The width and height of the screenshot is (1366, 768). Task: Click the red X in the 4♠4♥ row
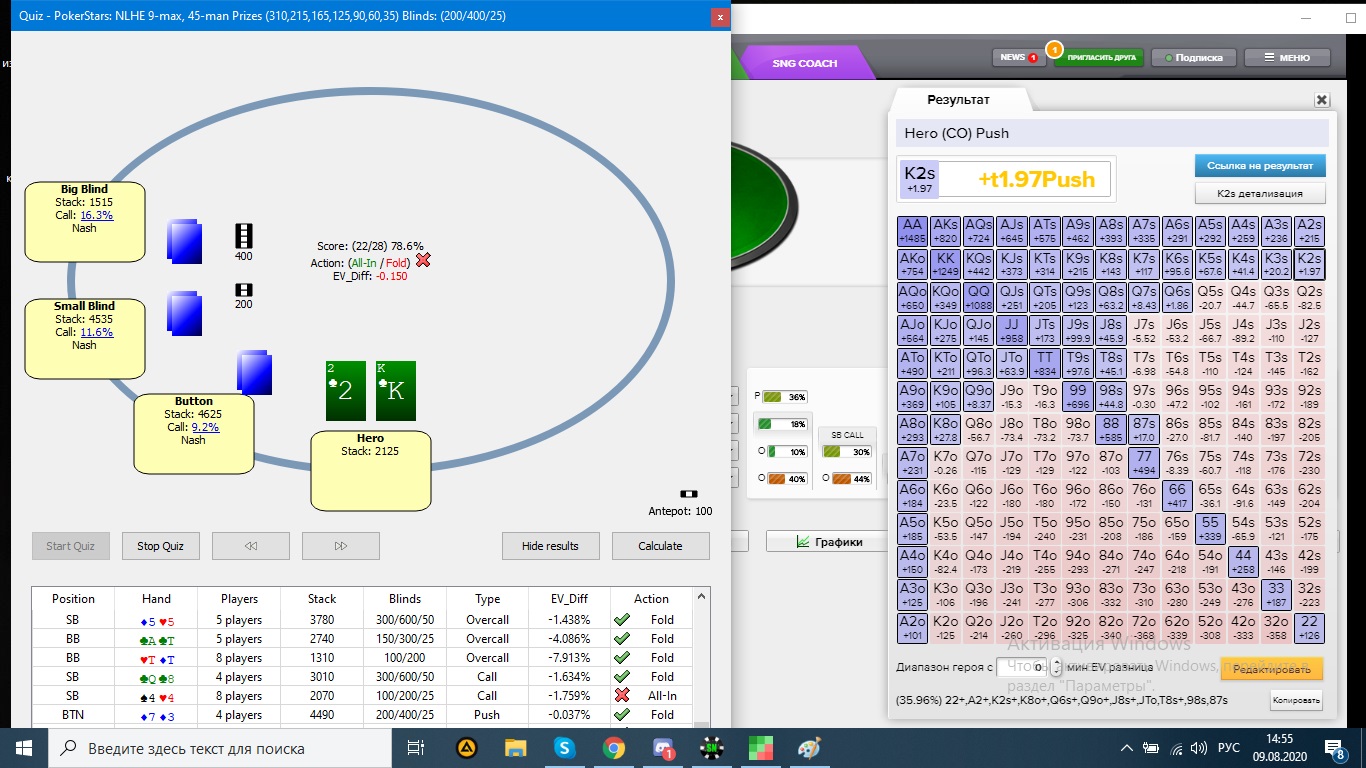tap(621, 696)
